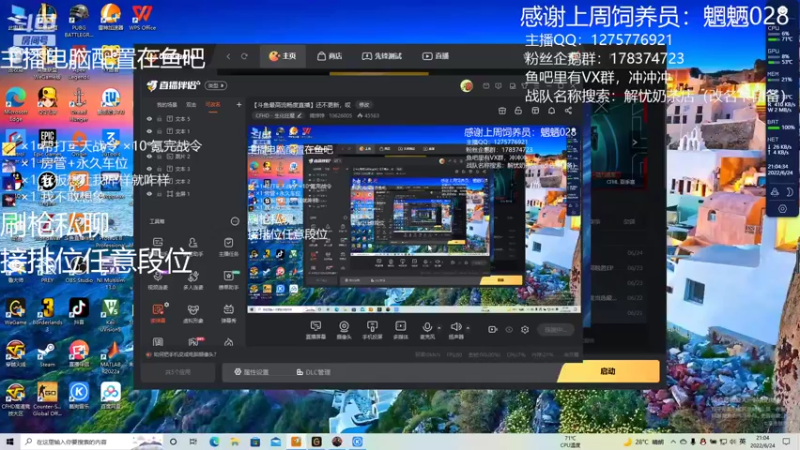Click the share icon in 直播伴侣 header
The width and height of the screenshot is (800, 450).
(568, 111)
